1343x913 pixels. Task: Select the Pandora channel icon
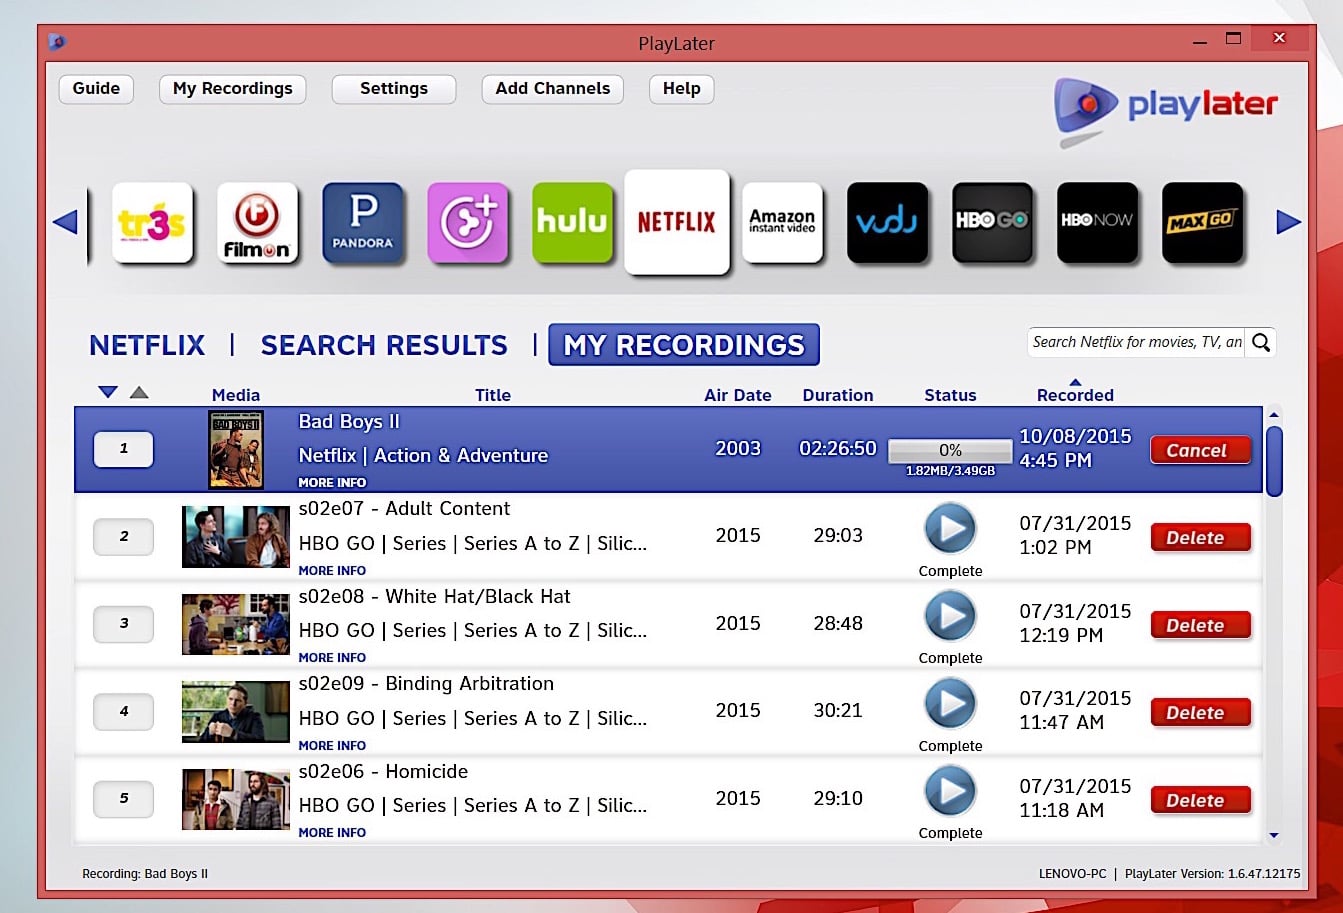pos(362,222)
